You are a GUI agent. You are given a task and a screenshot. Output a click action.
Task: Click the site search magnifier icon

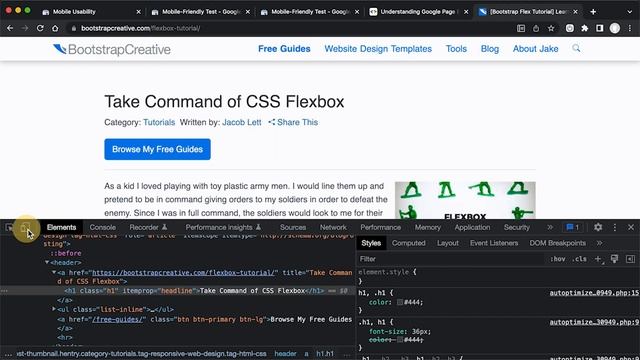pos(576,49)
